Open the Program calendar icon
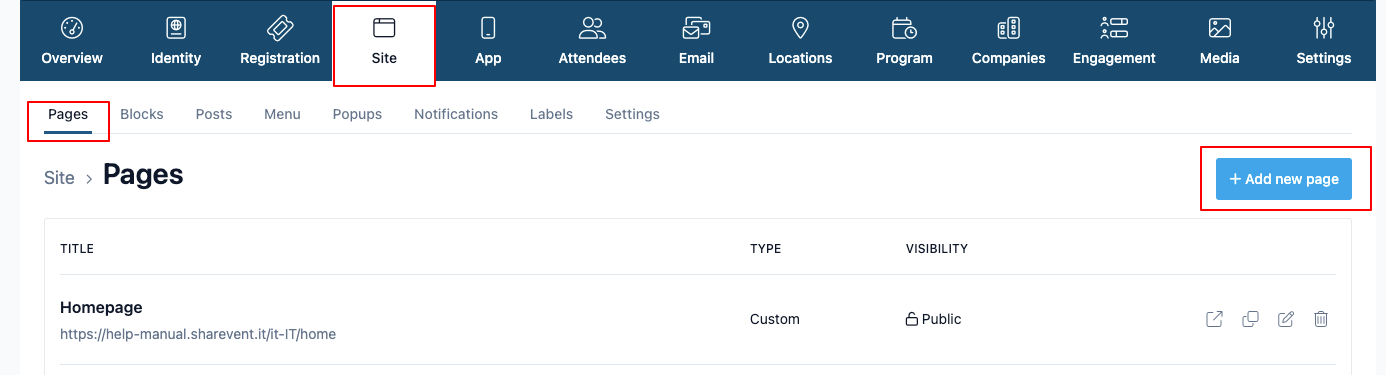 coord(904,28)
